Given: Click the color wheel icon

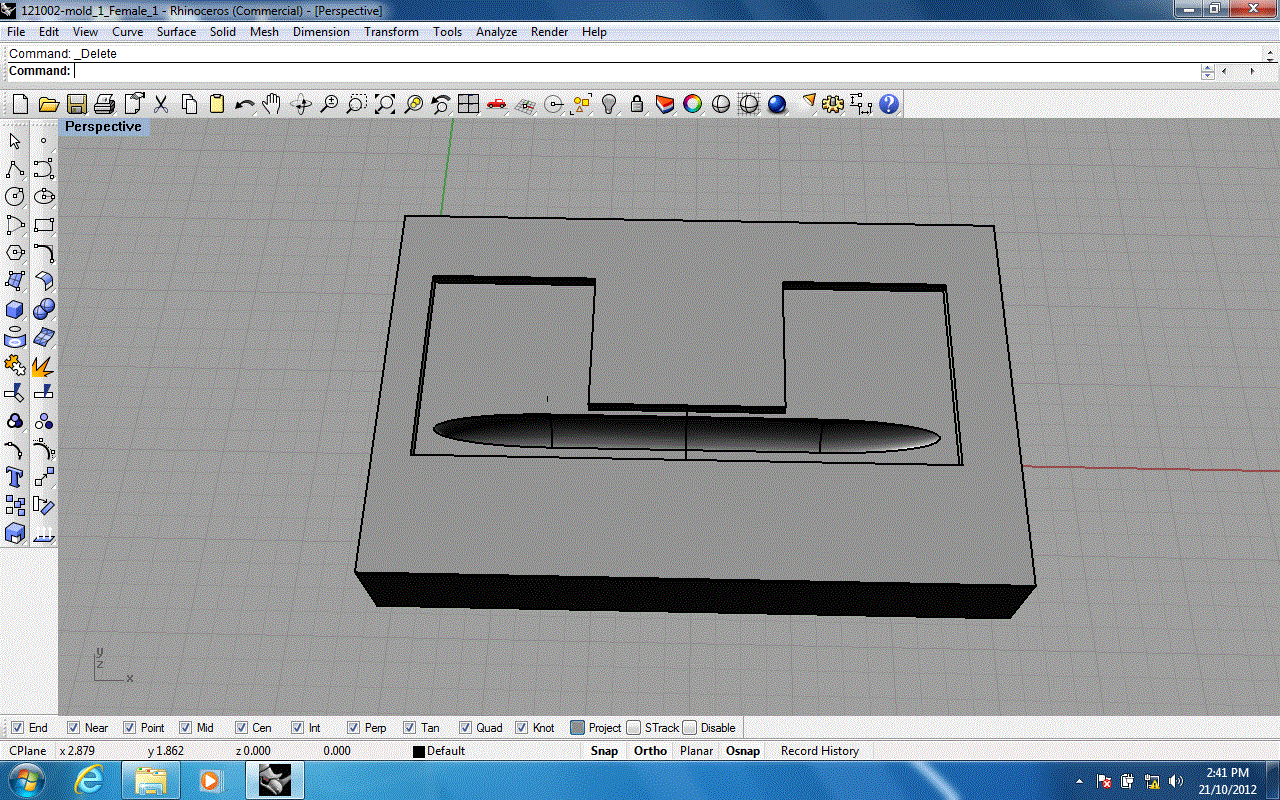Looking at the screenshot, I should [692, 104].
